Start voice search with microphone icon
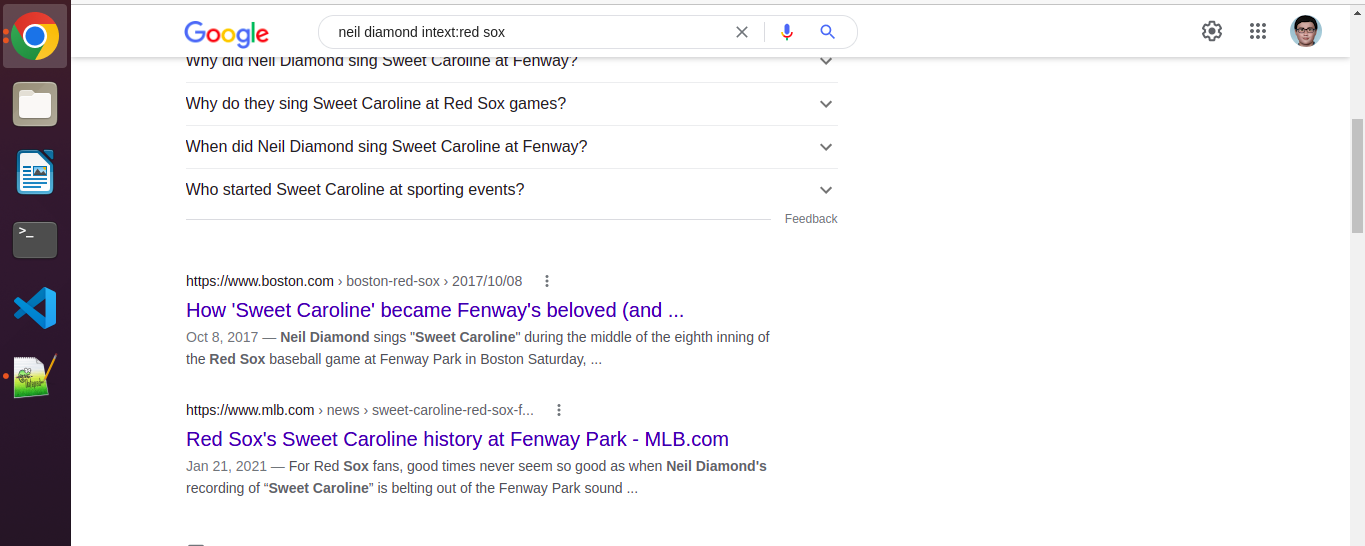 click(787, 32)
